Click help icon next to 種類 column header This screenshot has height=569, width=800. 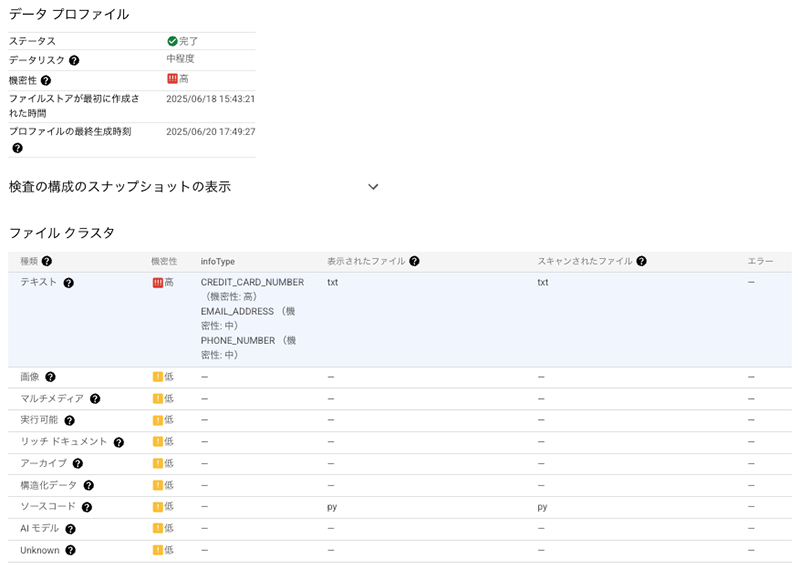point(47,262)
